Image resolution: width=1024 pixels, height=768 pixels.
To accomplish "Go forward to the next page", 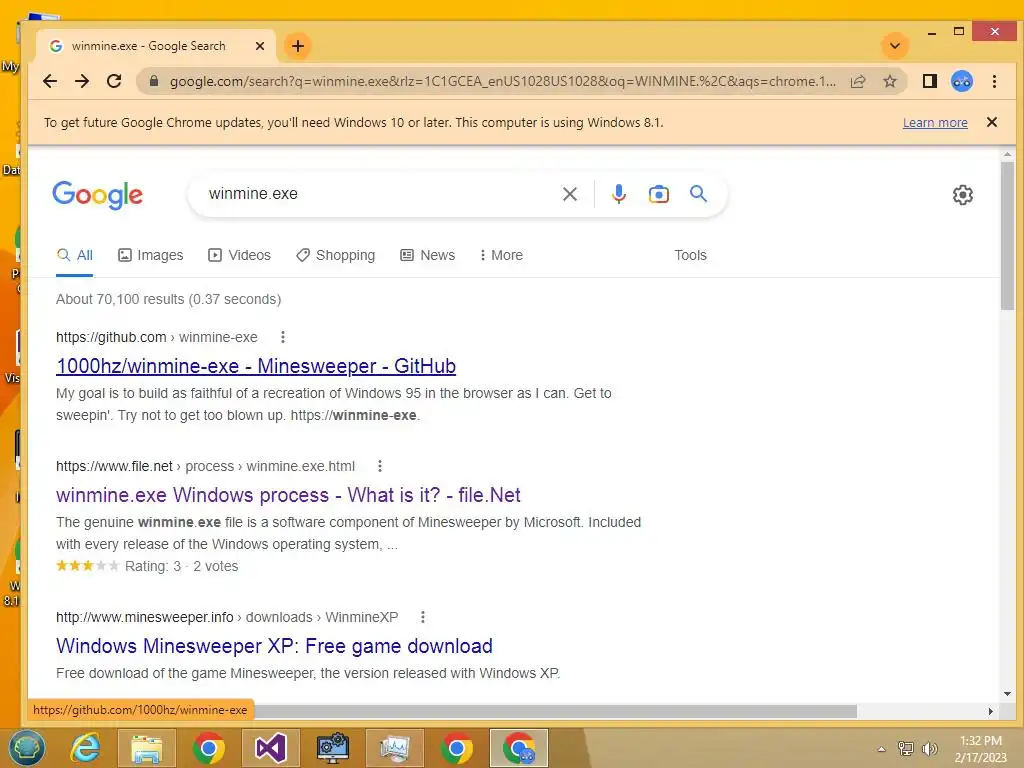I will pos(82,81).
